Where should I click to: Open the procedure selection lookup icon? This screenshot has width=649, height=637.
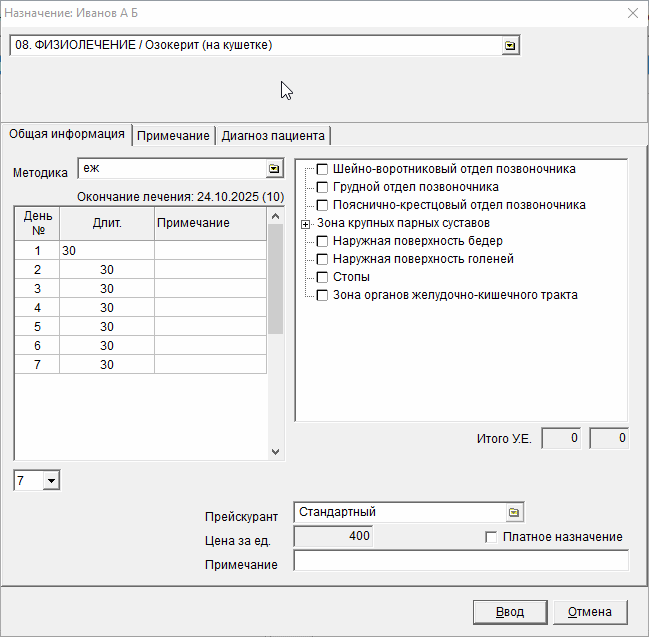(x=510, y=46)
